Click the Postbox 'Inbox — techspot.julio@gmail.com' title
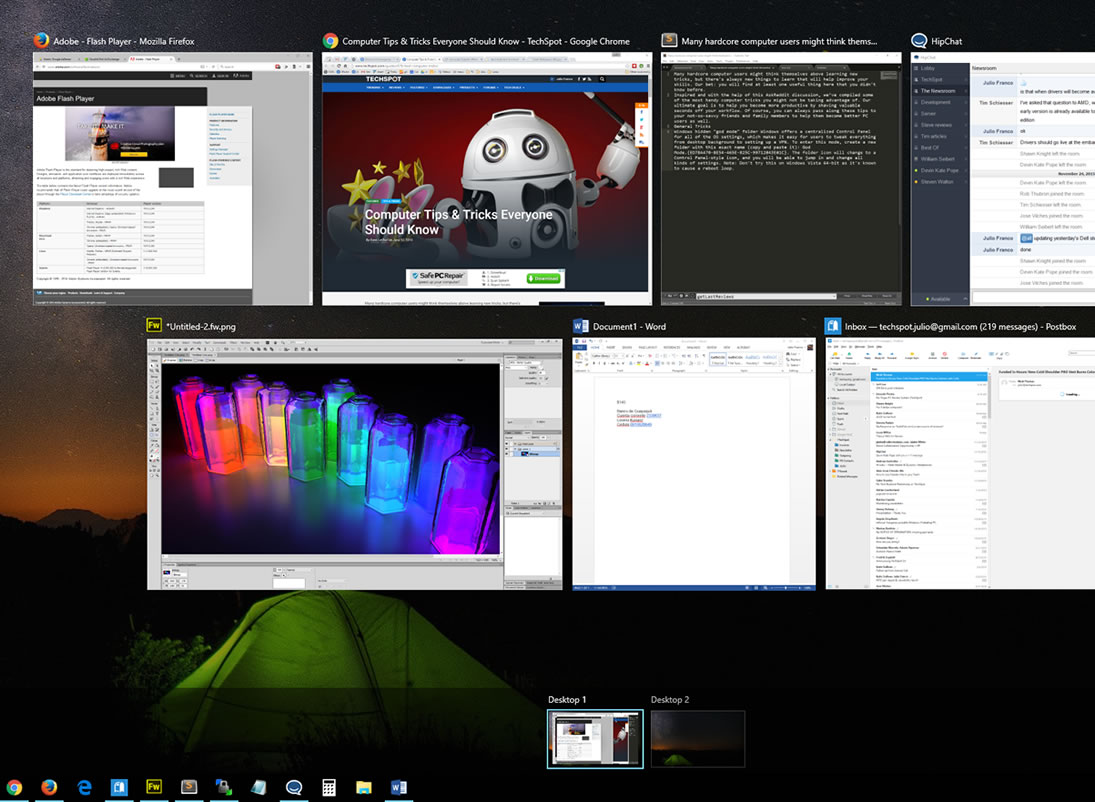The image size is (1095, 802). (960, 326)
